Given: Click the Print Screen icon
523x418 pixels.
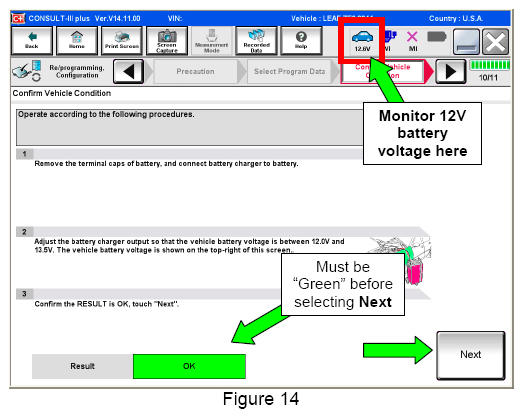Looking at the screenshot, I should 122,41.
